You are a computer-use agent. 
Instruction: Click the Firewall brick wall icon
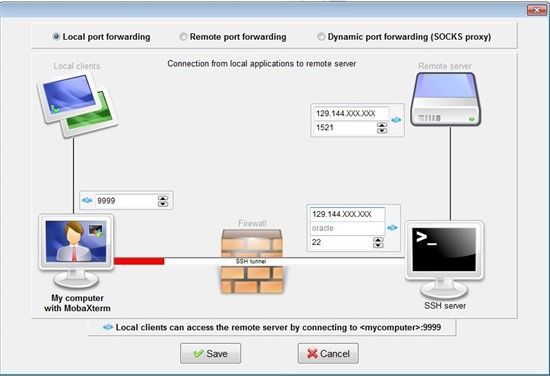(x=252, y=261)
